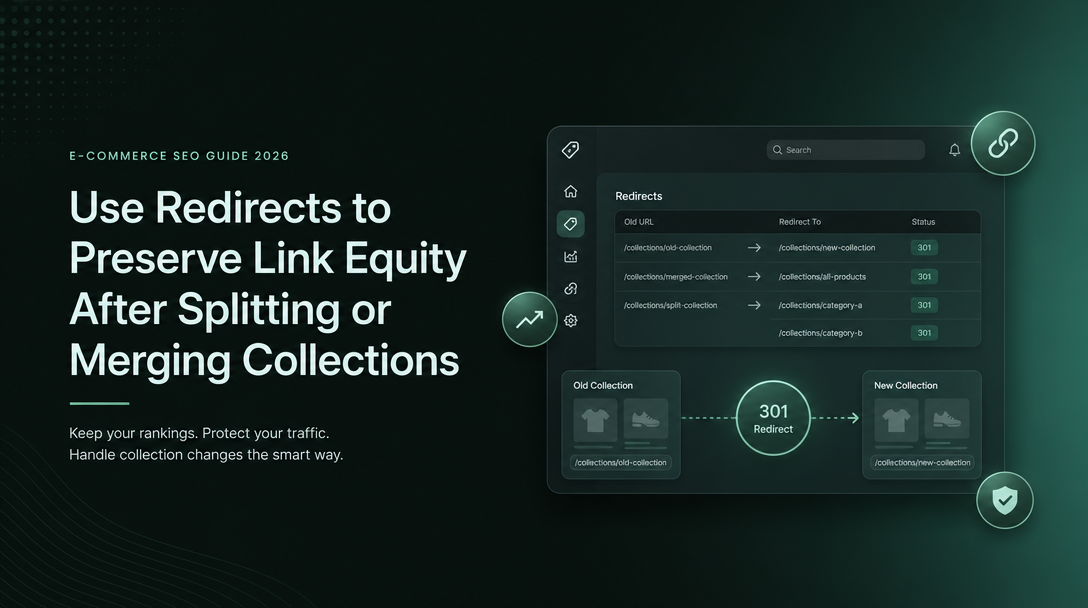Click the New Collection t-shirt thumbnail
Viewport: 1088px width, 608px height.
pos(896,419)
